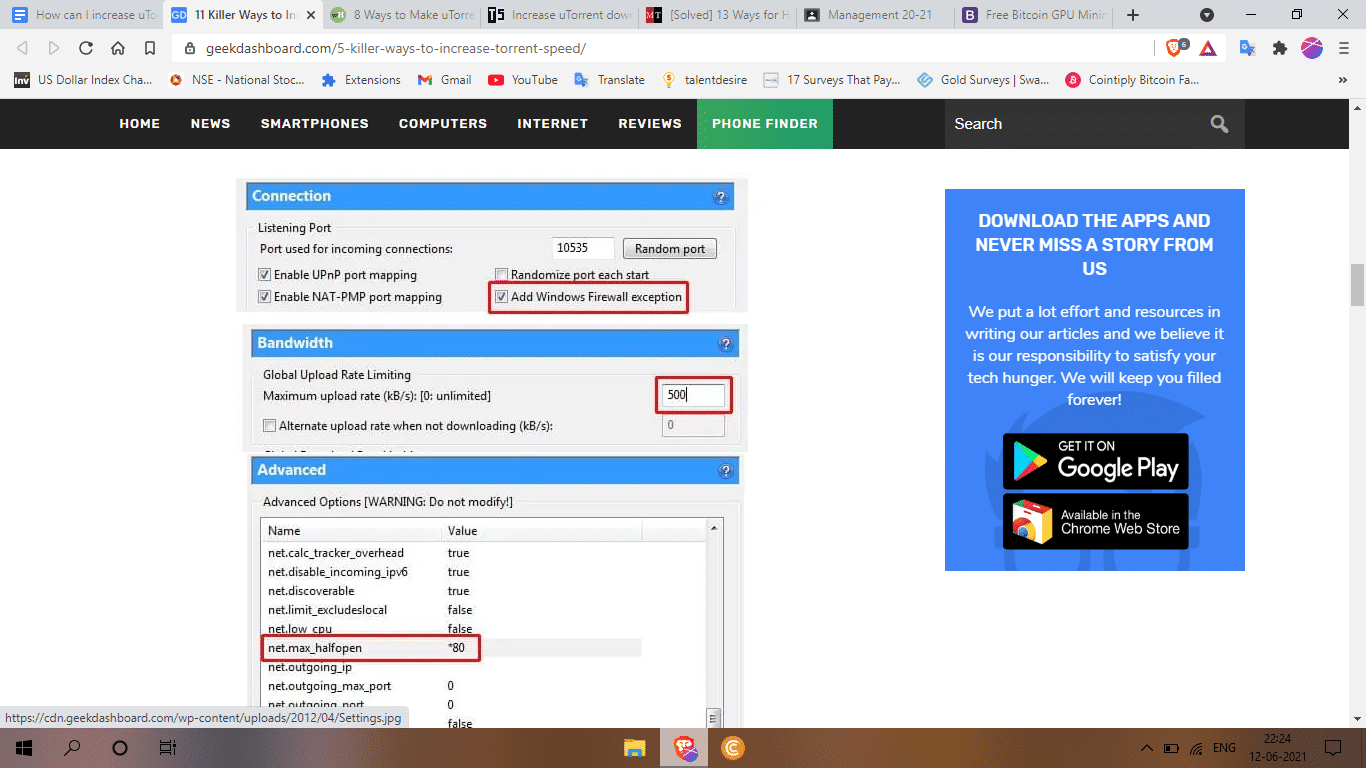Click the Bandwidth panel help icon
The height and width of the screenshot is (768, 1366).
(725, 344)
